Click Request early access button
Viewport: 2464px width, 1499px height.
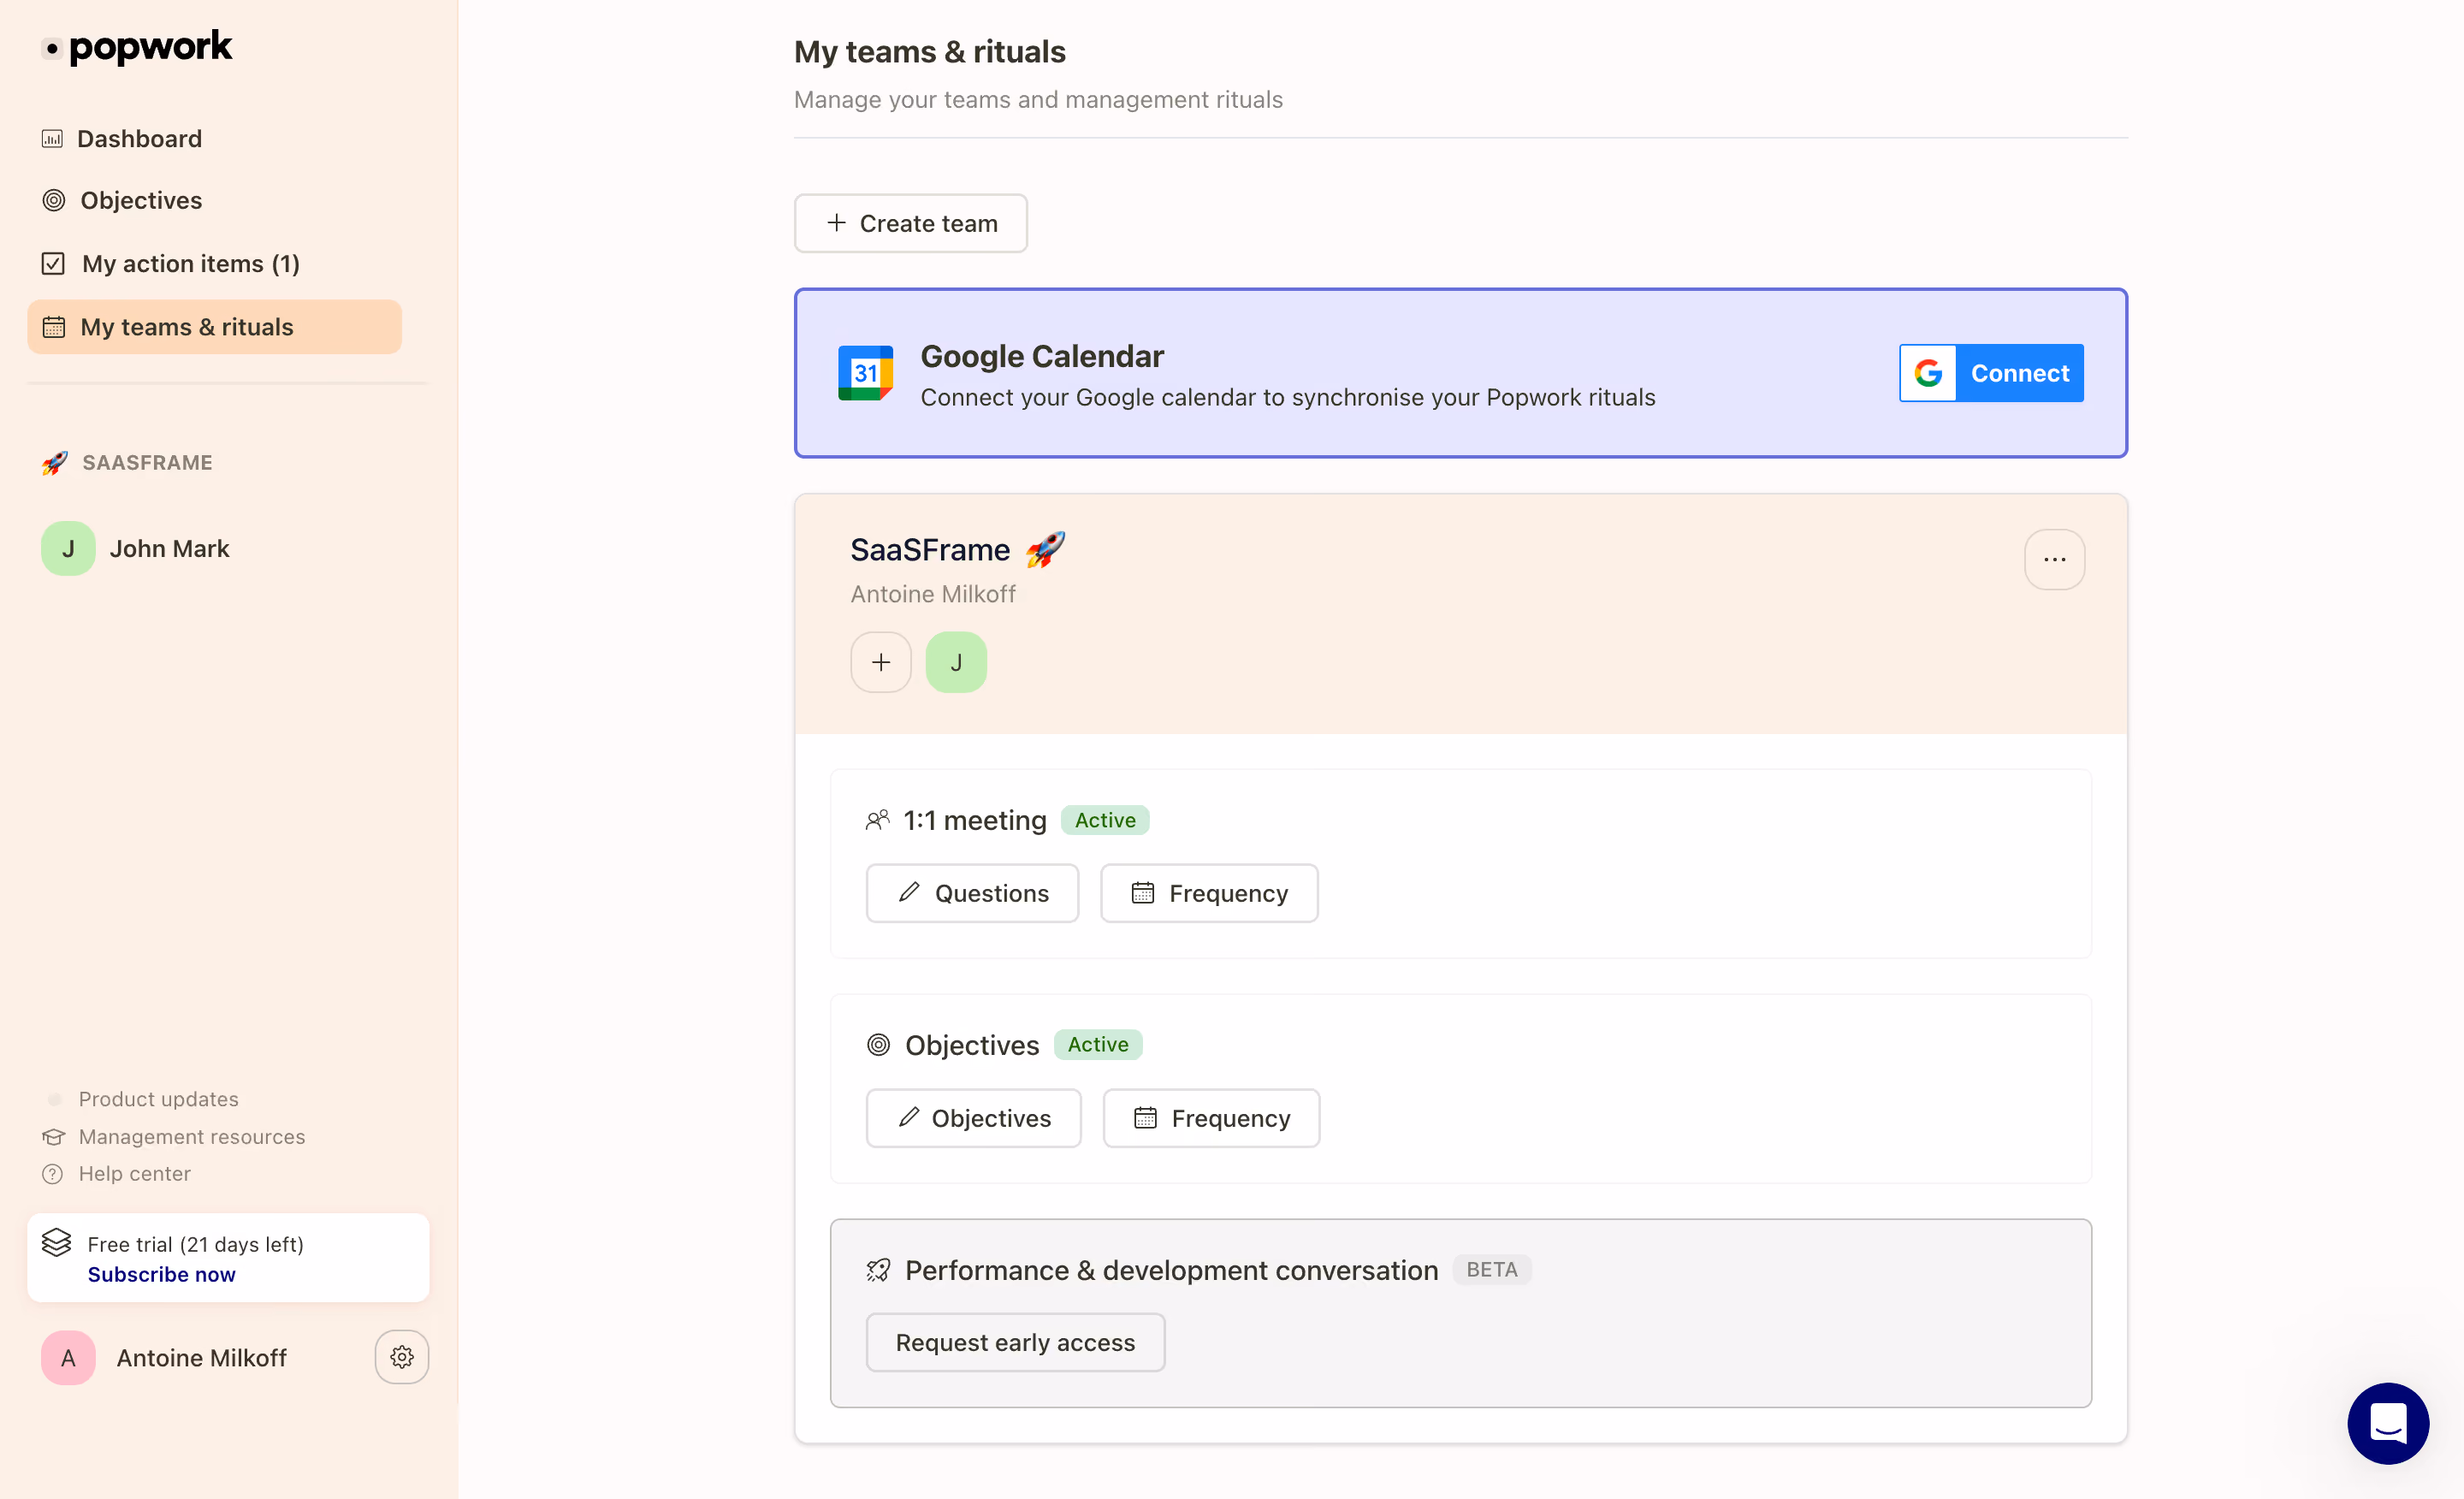1016,1343
